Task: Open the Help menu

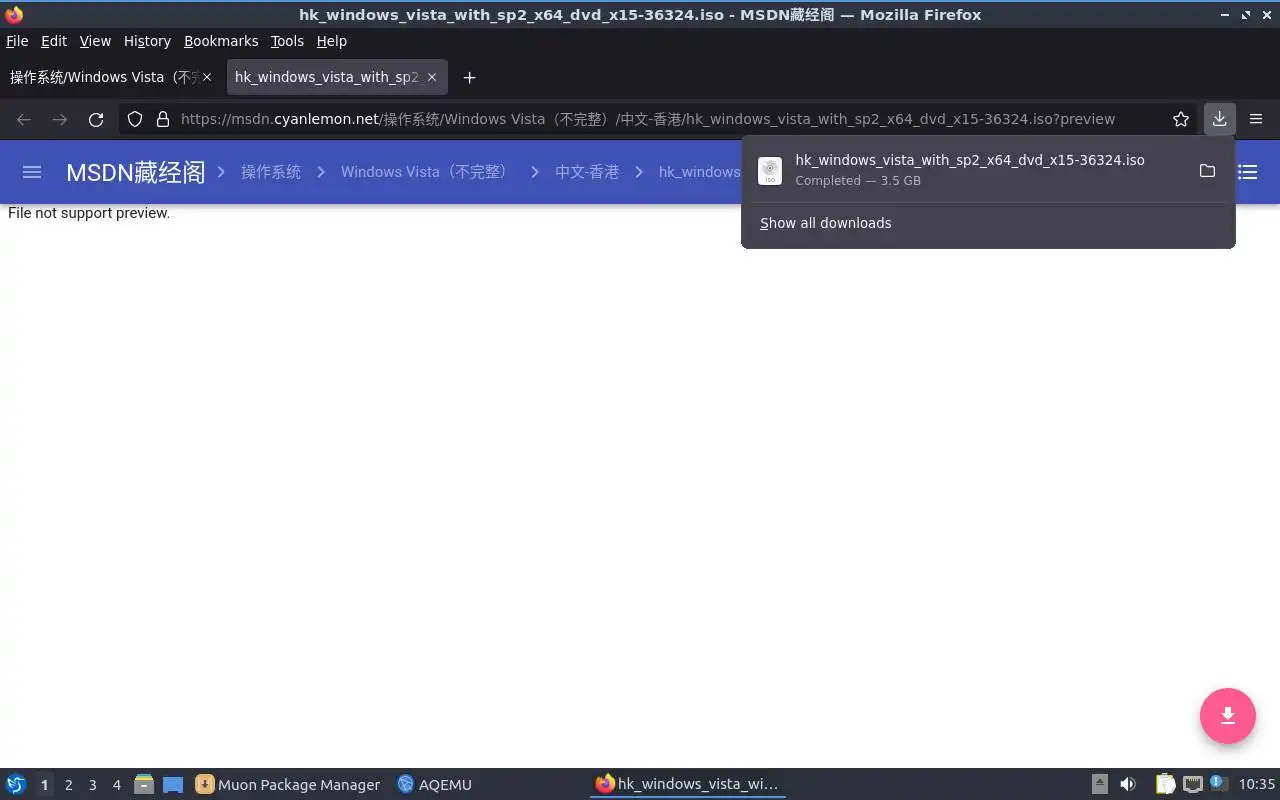Action: (332, 41)
